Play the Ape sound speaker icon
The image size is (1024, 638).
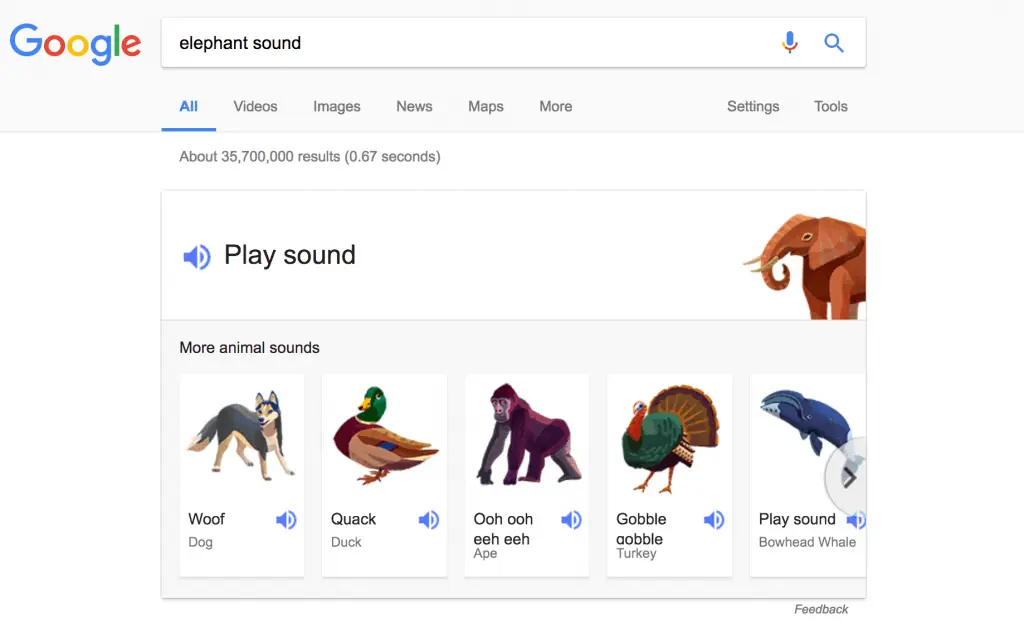point(571,520)
